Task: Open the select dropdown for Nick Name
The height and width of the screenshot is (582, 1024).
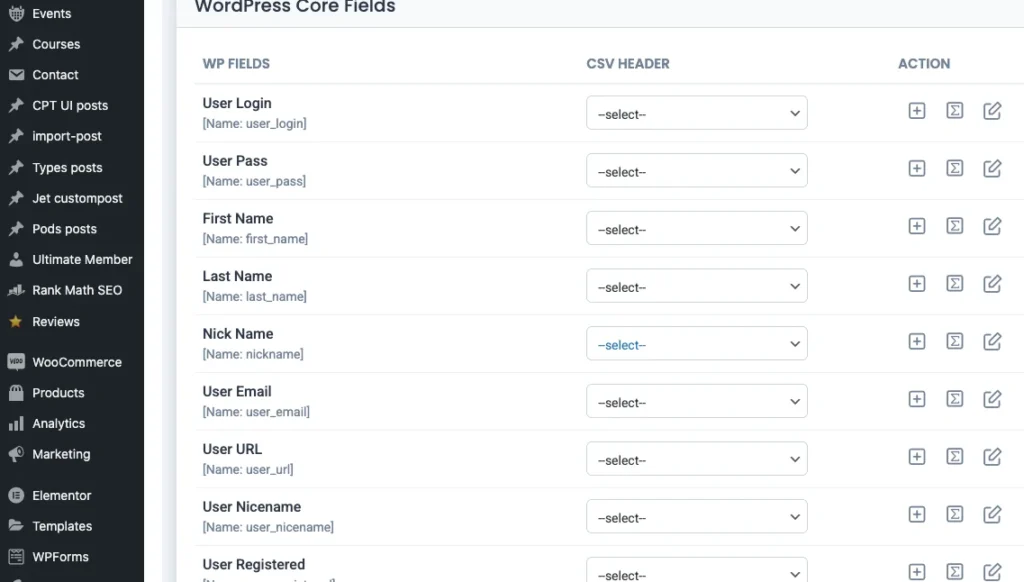Action: point(696,344)
